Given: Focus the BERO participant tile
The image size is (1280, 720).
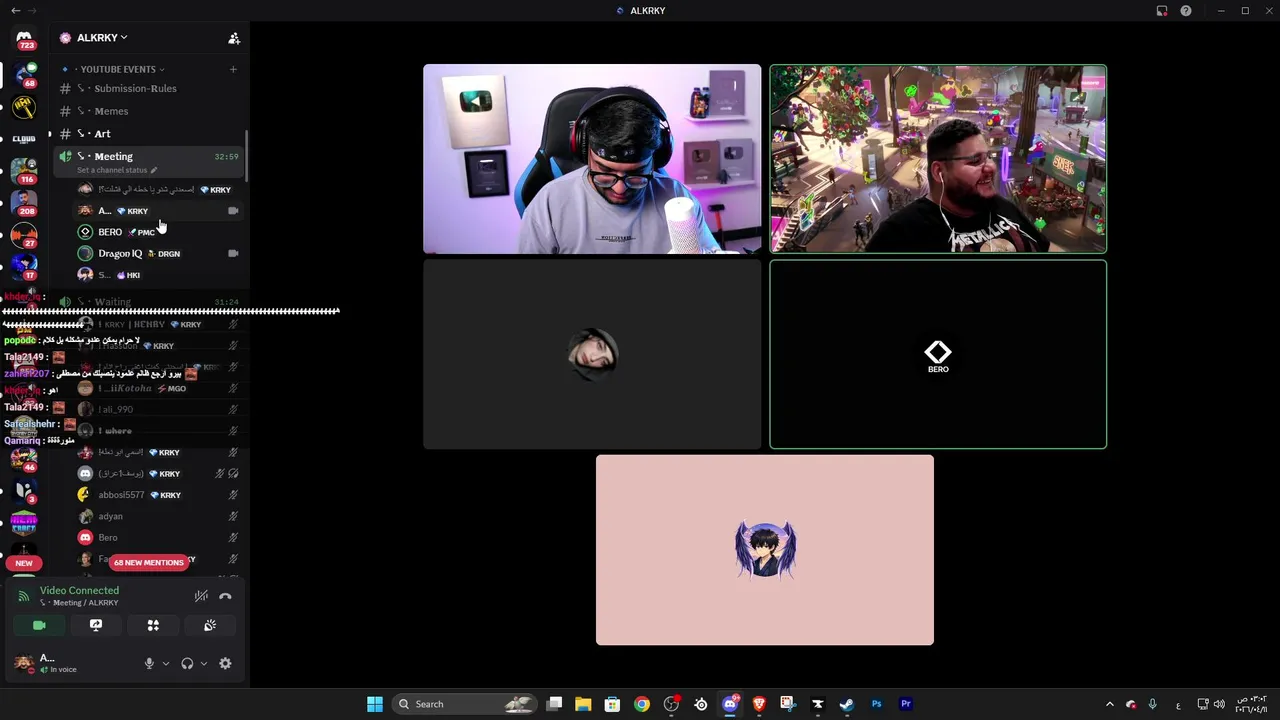Looking at the screenshot, I should tap(938, 354).
